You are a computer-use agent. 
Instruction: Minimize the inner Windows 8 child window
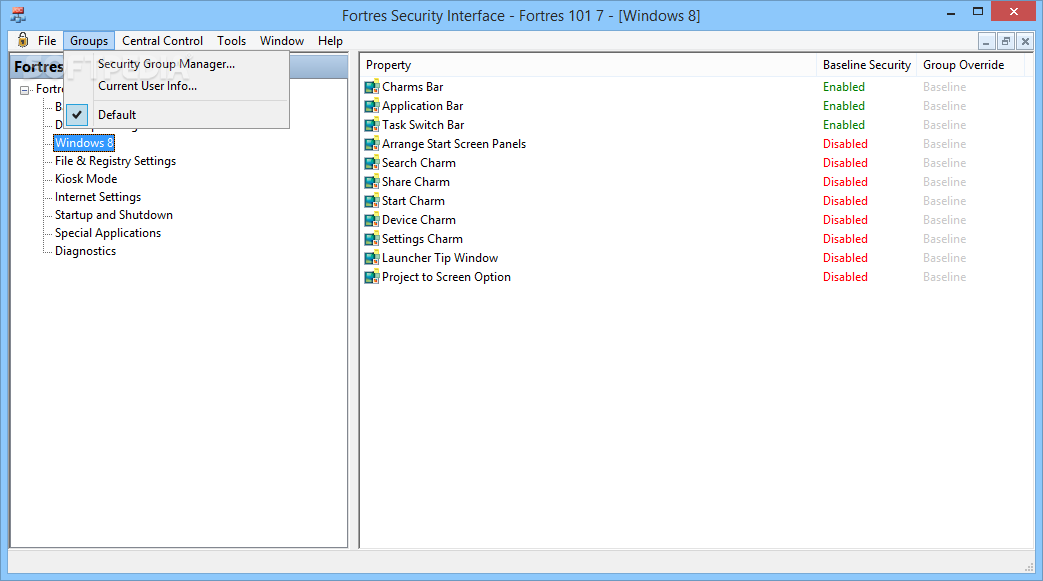[986, 41]
